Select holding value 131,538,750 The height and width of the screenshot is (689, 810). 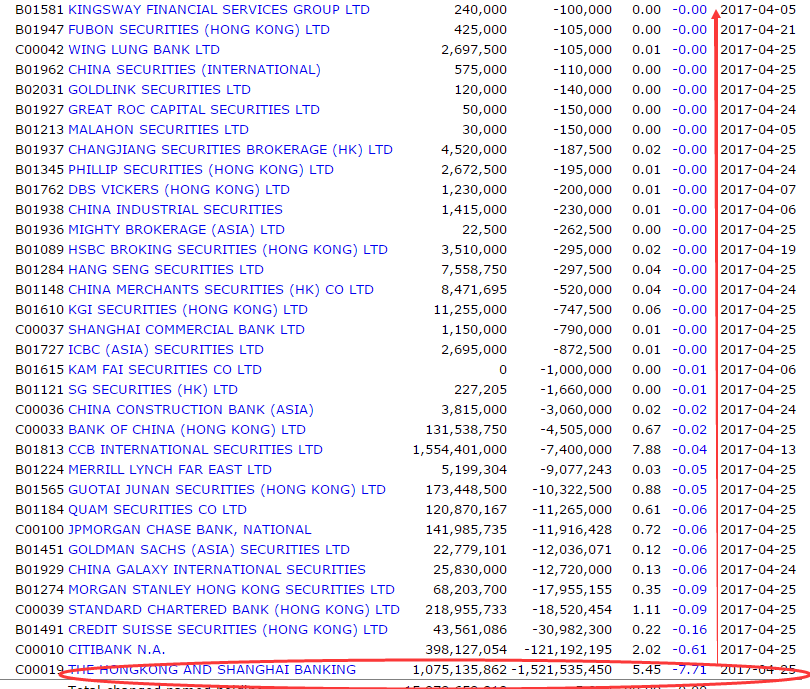point(466,430)
